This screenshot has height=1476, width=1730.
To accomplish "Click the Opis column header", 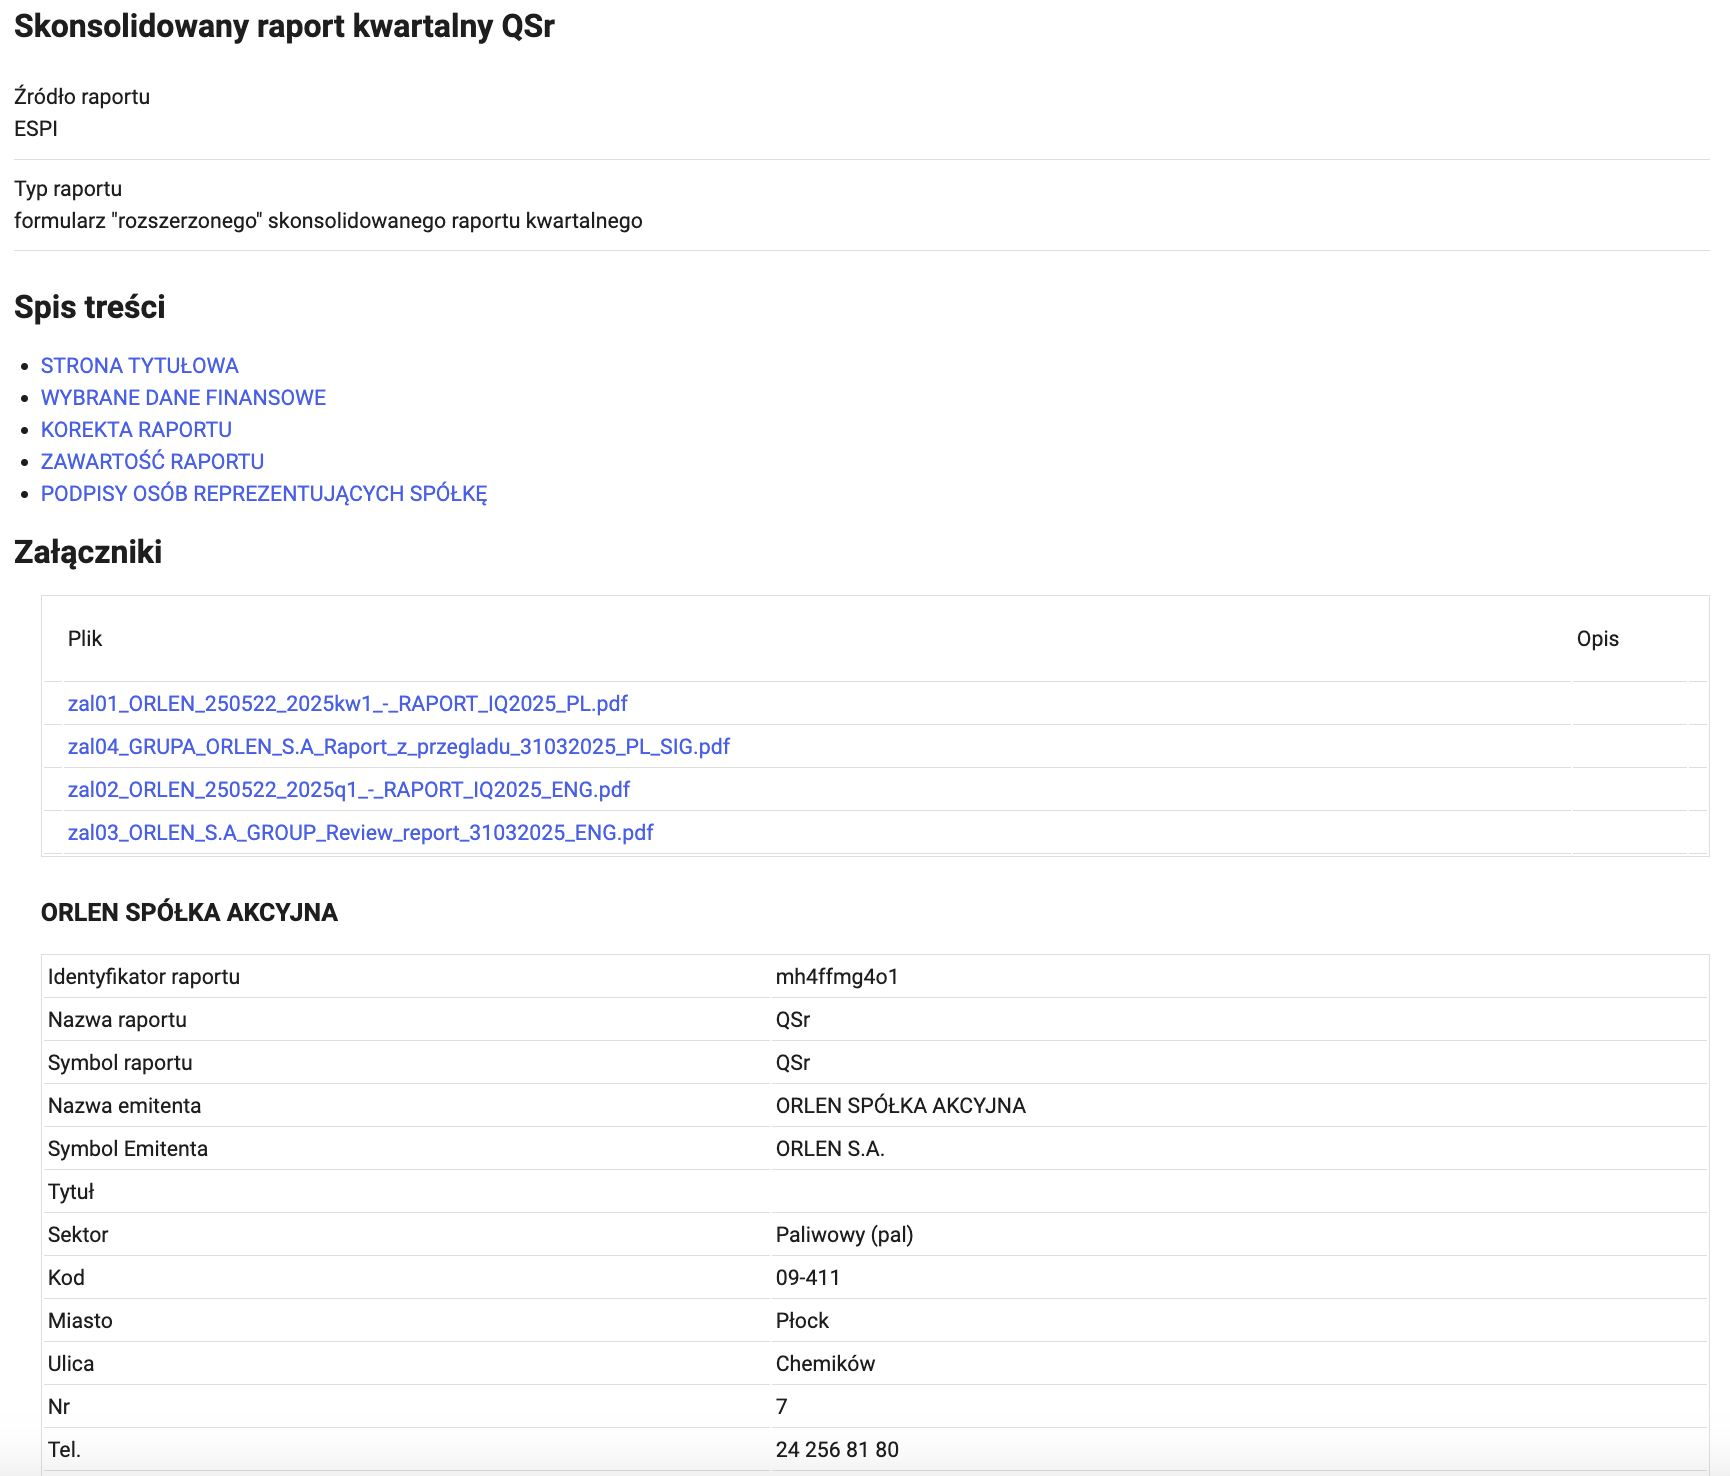I will pyautogui.click(x=1597, y=639).
